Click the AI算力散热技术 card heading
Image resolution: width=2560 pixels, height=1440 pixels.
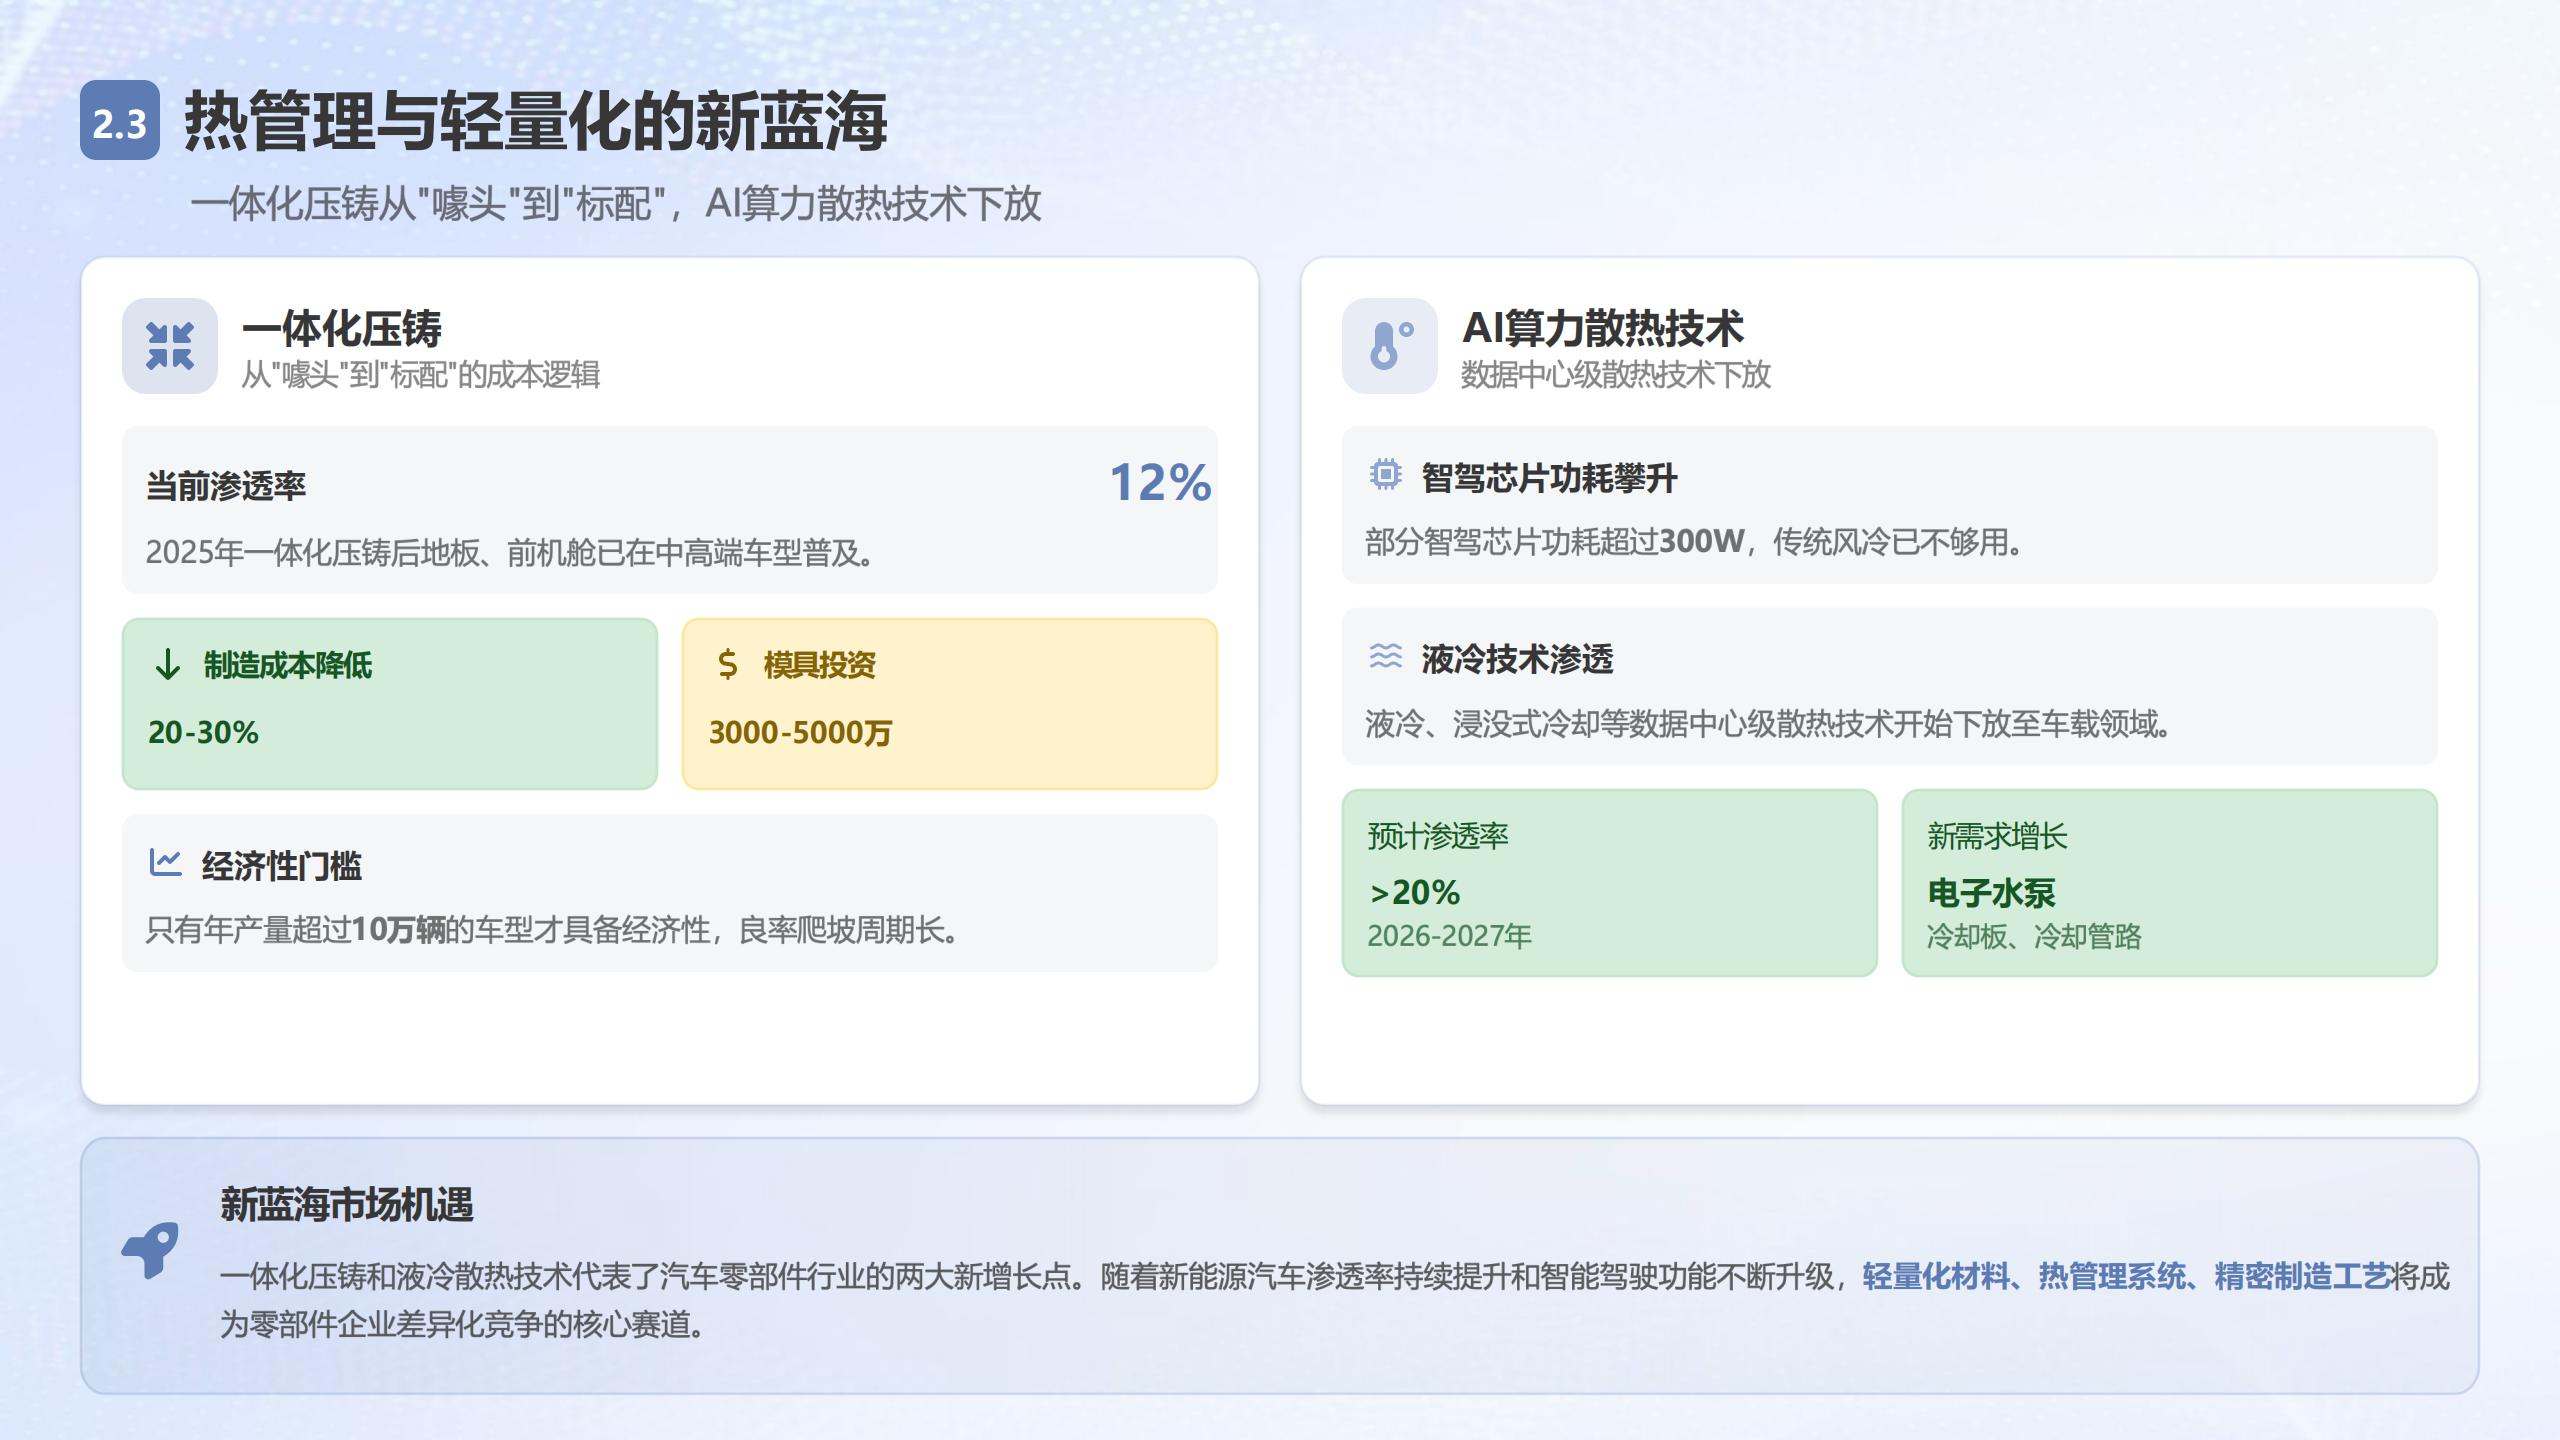coord(1603,328)
